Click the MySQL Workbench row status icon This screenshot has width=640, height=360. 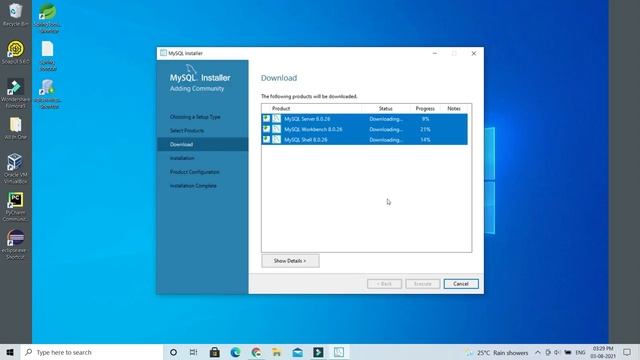click(x=267, y=129)
